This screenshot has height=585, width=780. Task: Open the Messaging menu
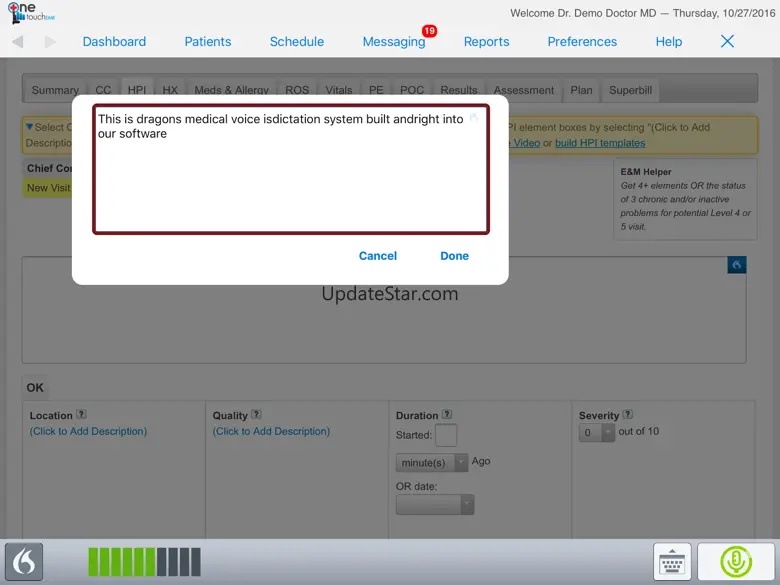[394, 42]
